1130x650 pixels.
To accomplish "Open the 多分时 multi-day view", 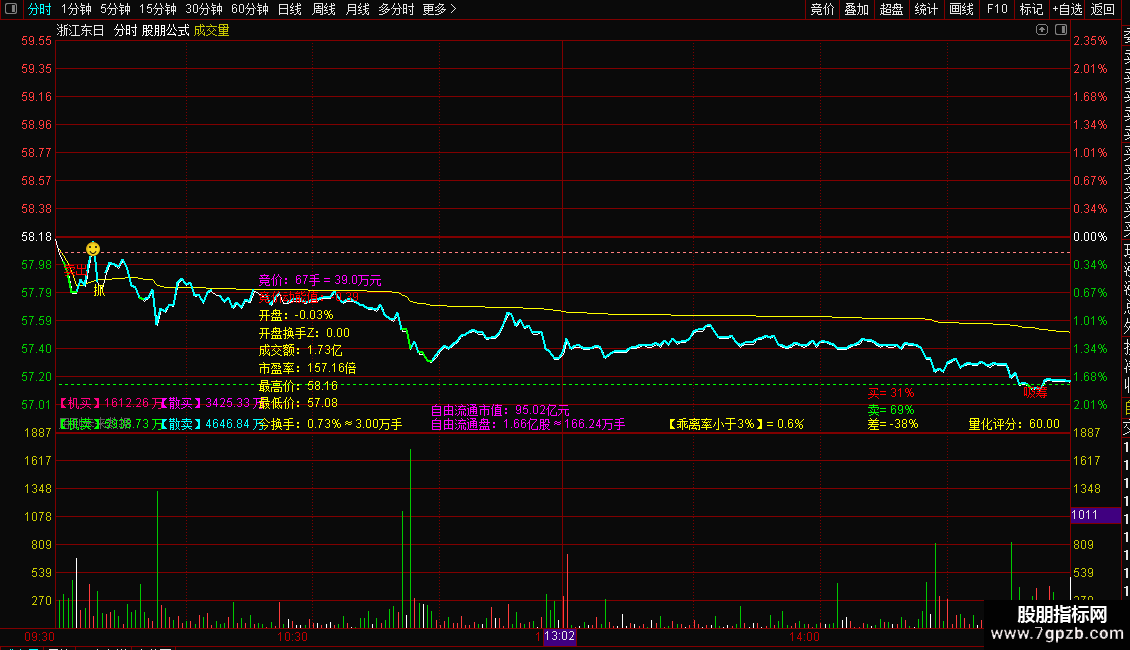I will pos(396,9).
